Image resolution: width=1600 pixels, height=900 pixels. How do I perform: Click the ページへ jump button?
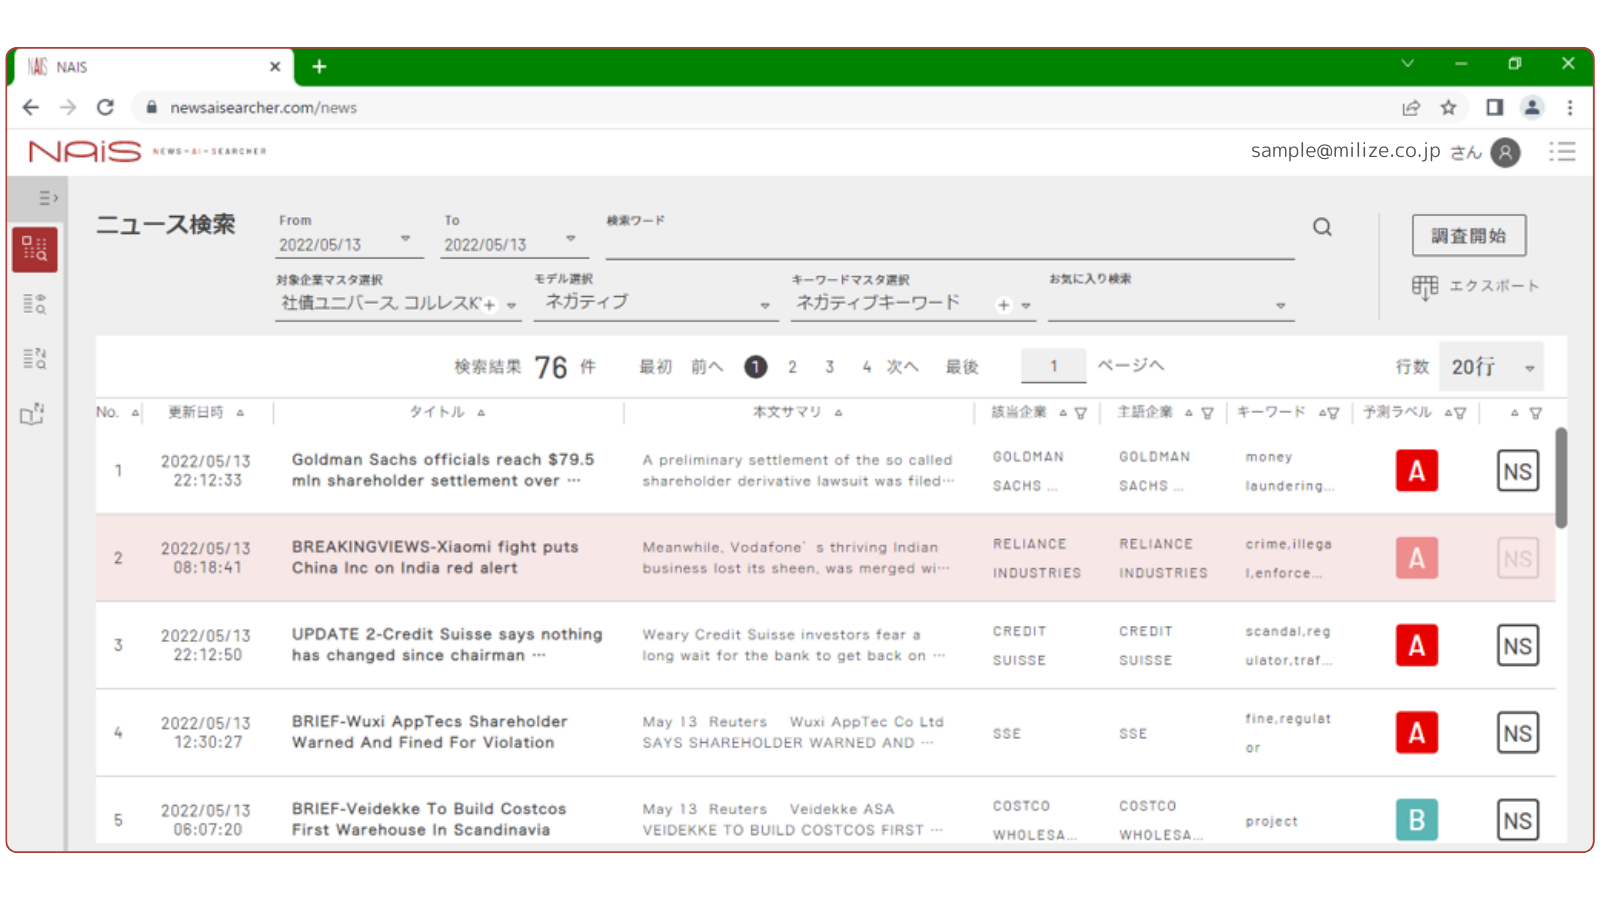[x=1130, y=366]
